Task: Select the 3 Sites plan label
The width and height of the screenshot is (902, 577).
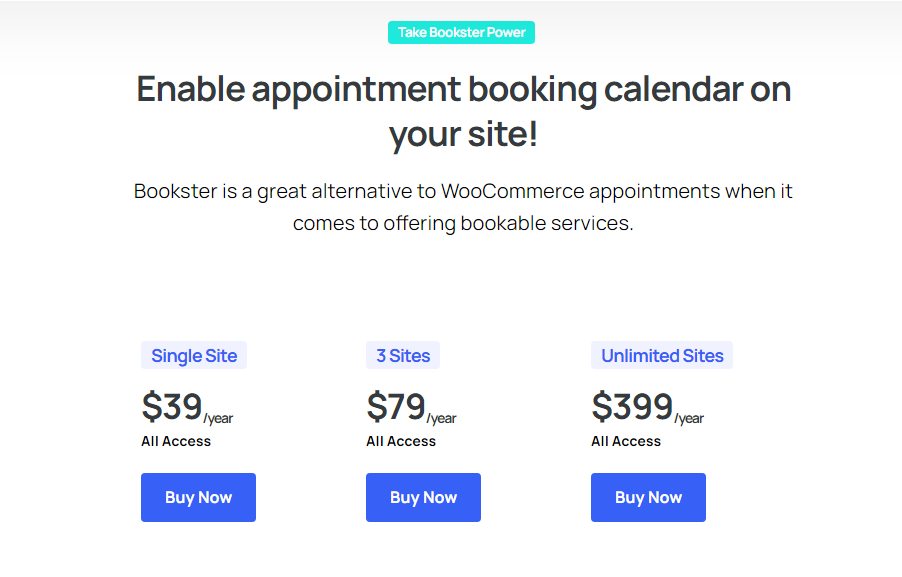Action: (403, 356)
